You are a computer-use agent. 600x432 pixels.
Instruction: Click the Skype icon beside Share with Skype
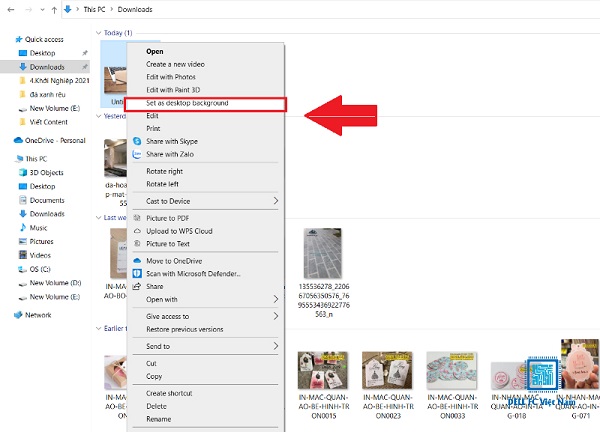tap(137, 141)
